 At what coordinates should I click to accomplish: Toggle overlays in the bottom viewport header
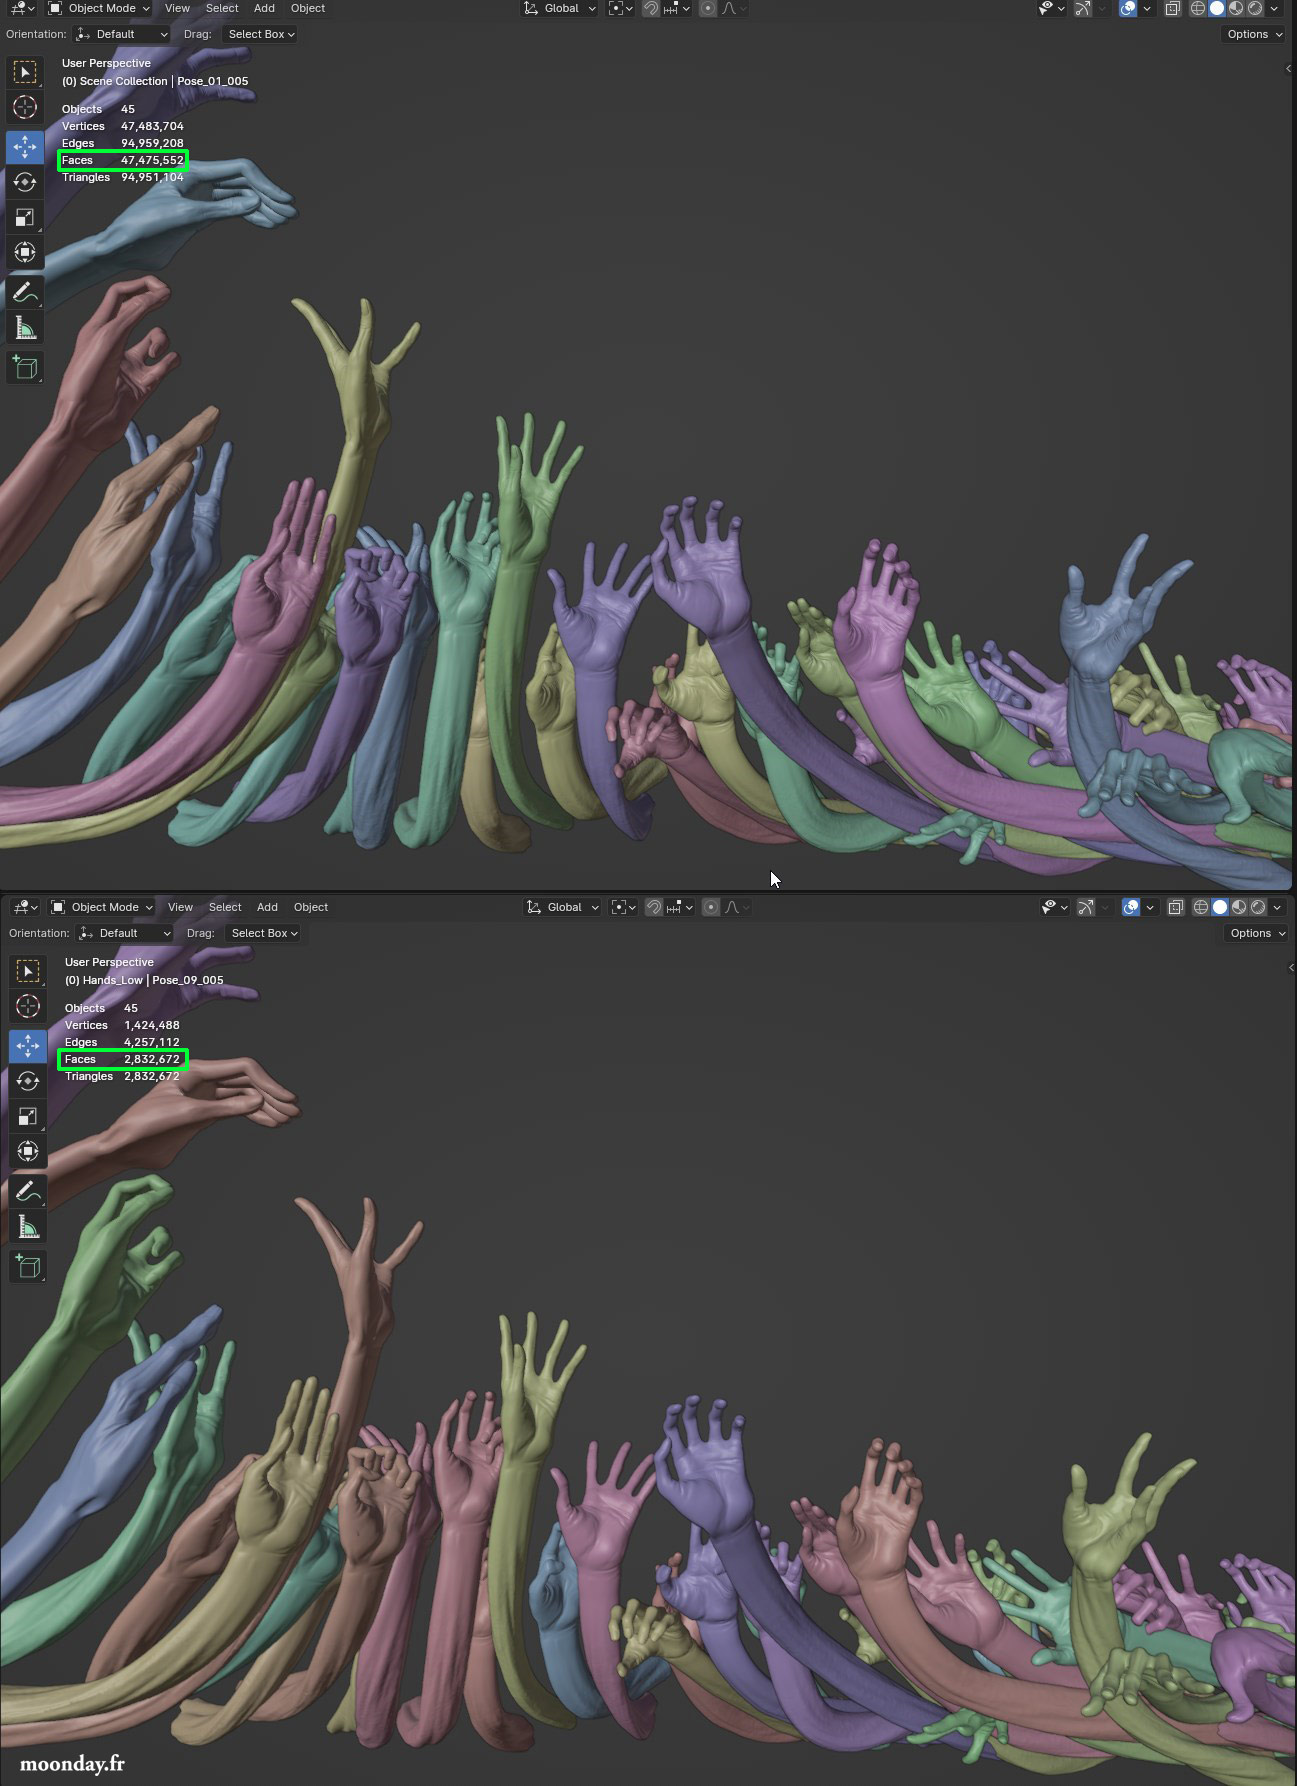tap(1131, 907)
